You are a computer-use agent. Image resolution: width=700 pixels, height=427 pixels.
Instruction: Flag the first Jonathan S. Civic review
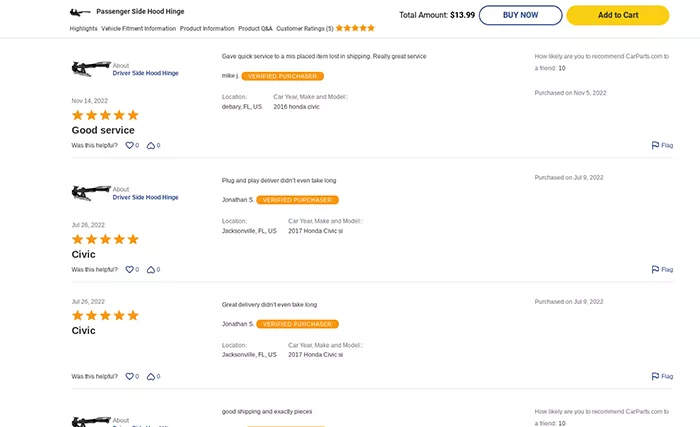pyautogui.click(x=662, y=269)
